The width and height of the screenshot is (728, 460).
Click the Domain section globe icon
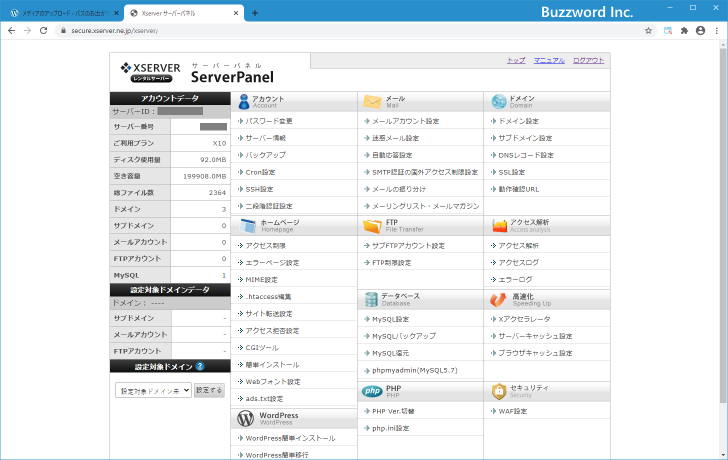pos(499,102)
